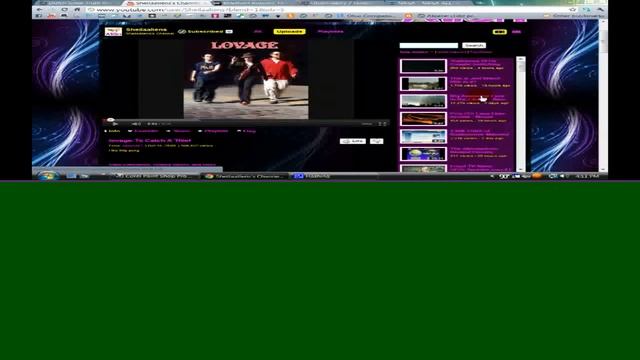640x360 pixels.
Task: Click the video progress scrubber handle
Action: (110, 120)
